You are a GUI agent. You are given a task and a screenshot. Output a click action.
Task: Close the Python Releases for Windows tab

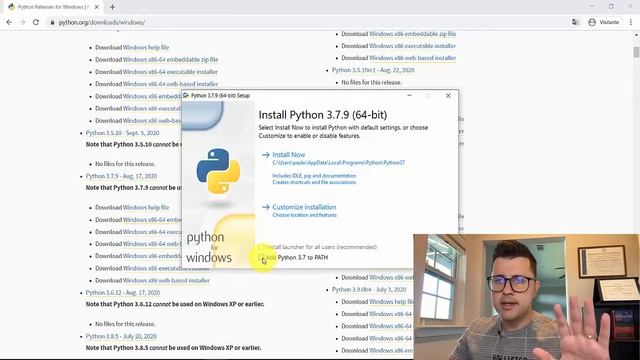97,7
